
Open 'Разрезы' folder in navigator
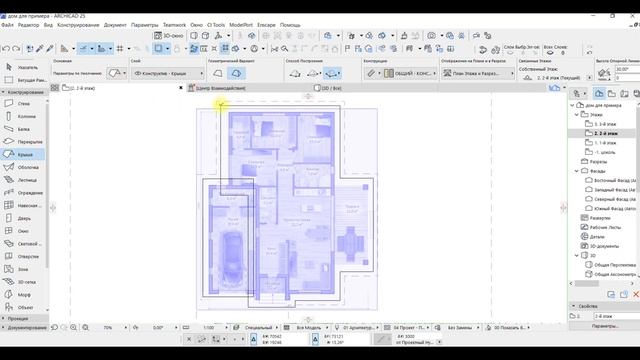594,162
